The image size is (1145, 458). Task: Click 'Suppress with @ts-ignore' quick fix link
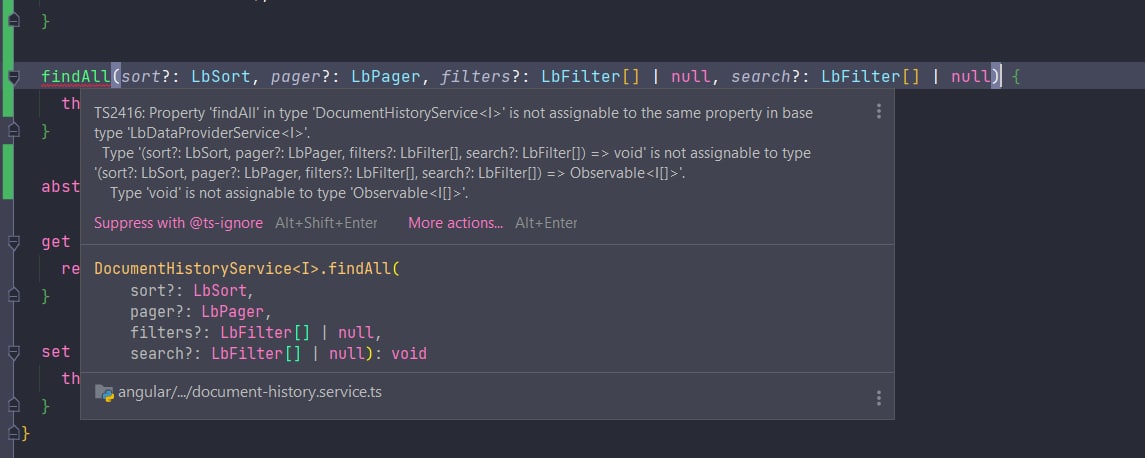(178, 223)
